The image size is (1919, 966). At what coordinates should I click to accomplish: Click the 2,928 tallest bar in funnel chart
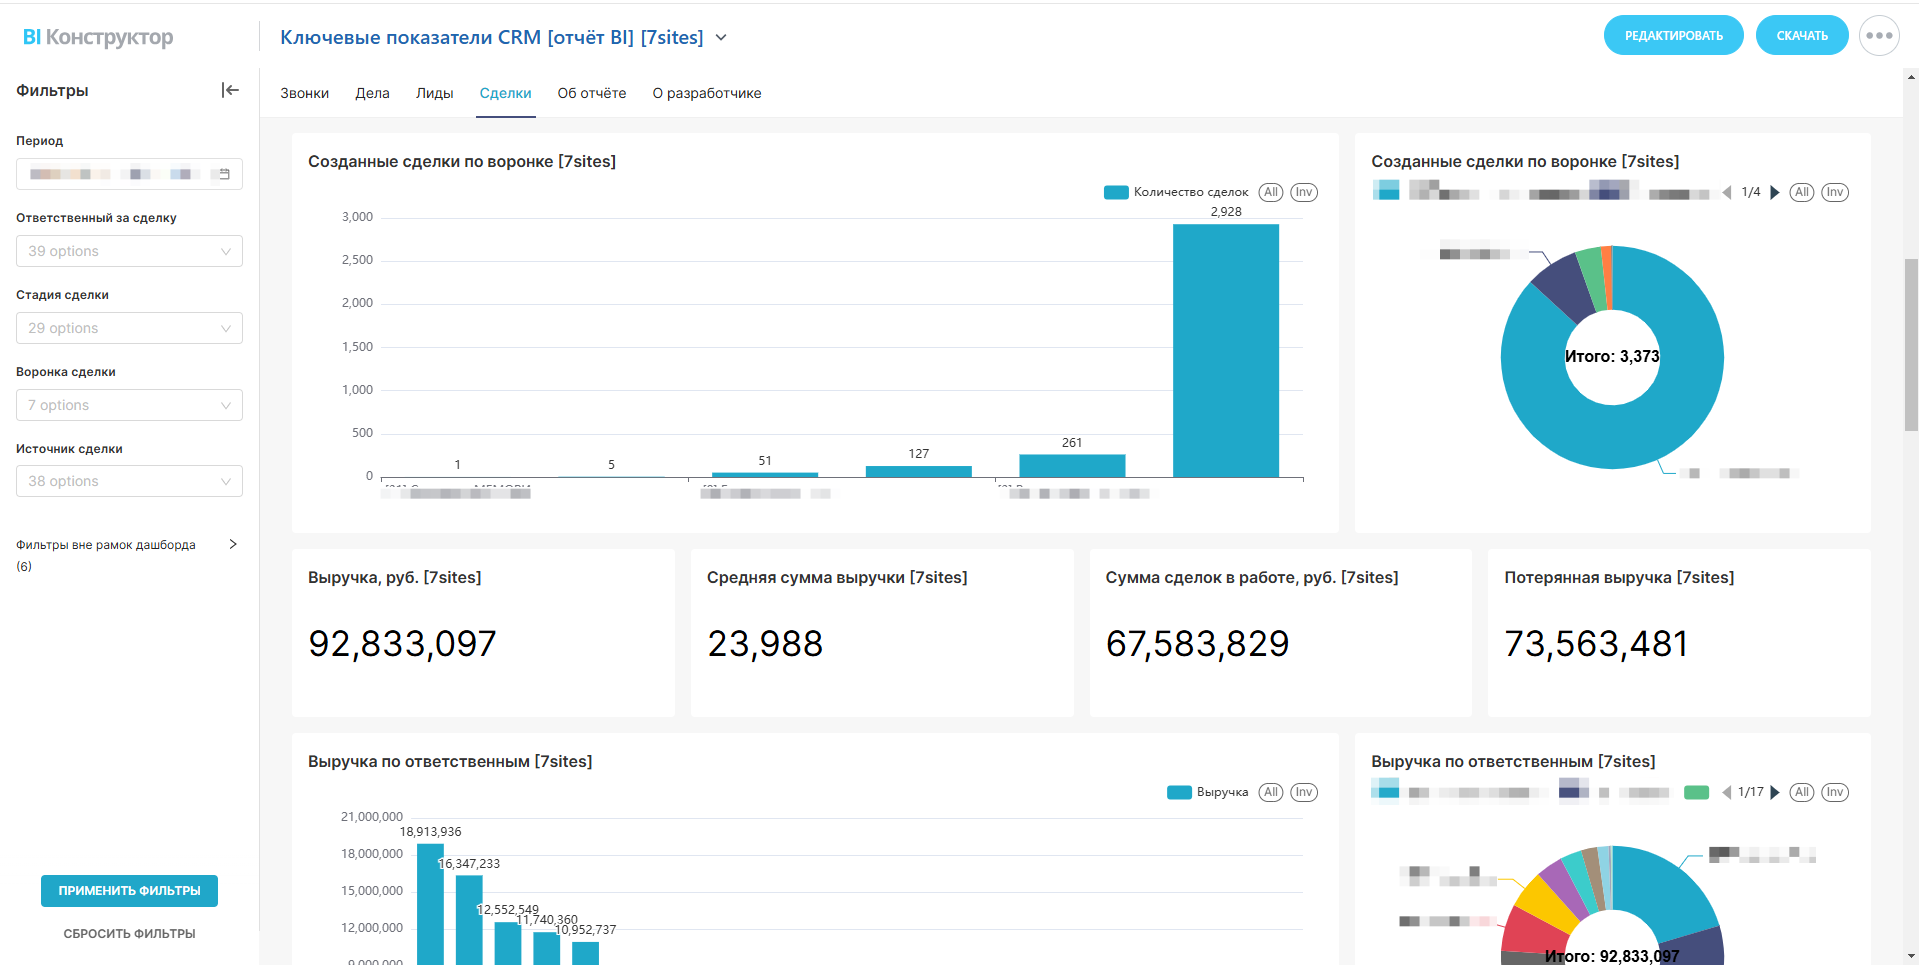click(1225, 350)
